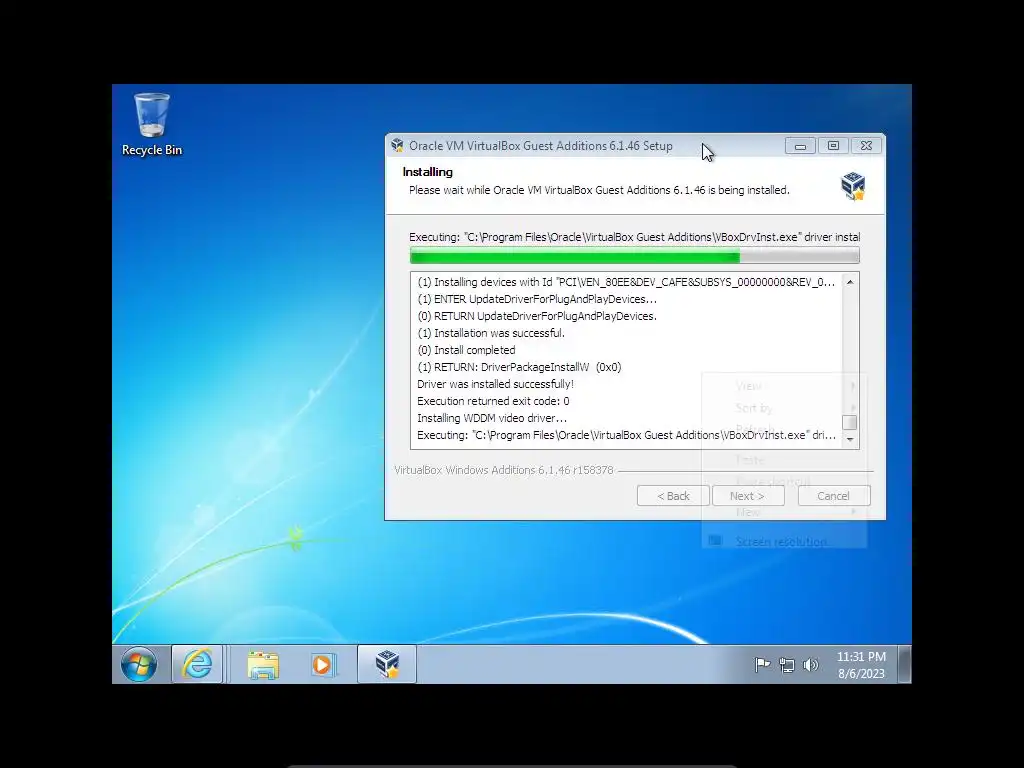Select 'Execution returned exit code: 0' line
This screenshot has width=1024, height=768.
pos(493,401)
